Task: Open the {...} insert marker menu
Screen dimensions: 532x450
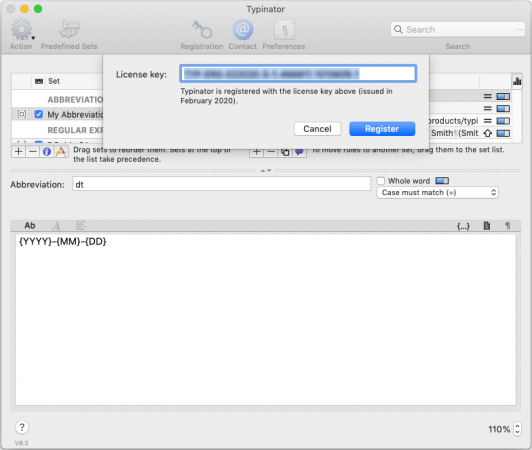Action: tap(463, 226)
